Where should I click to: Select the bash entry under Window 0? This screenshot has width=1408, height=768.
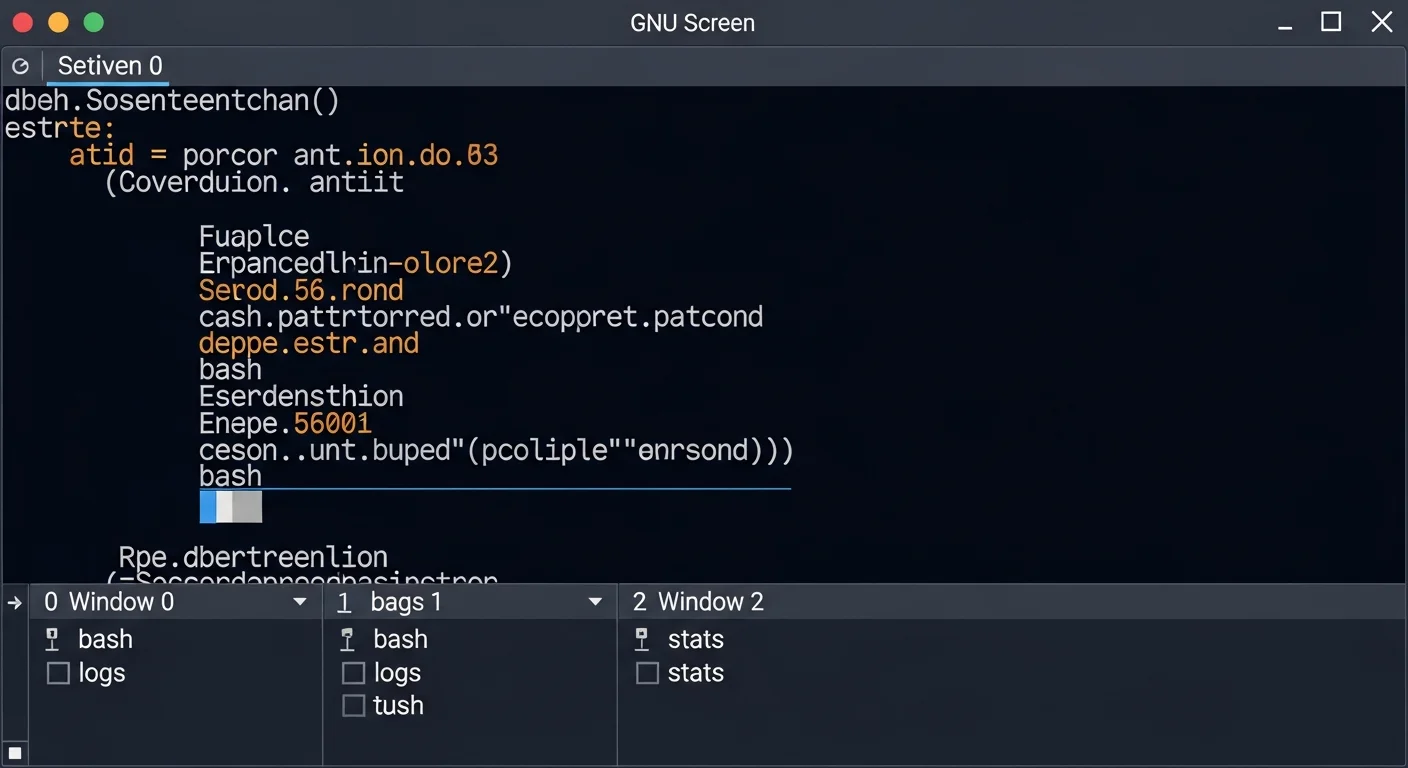[x=105, y=639]
